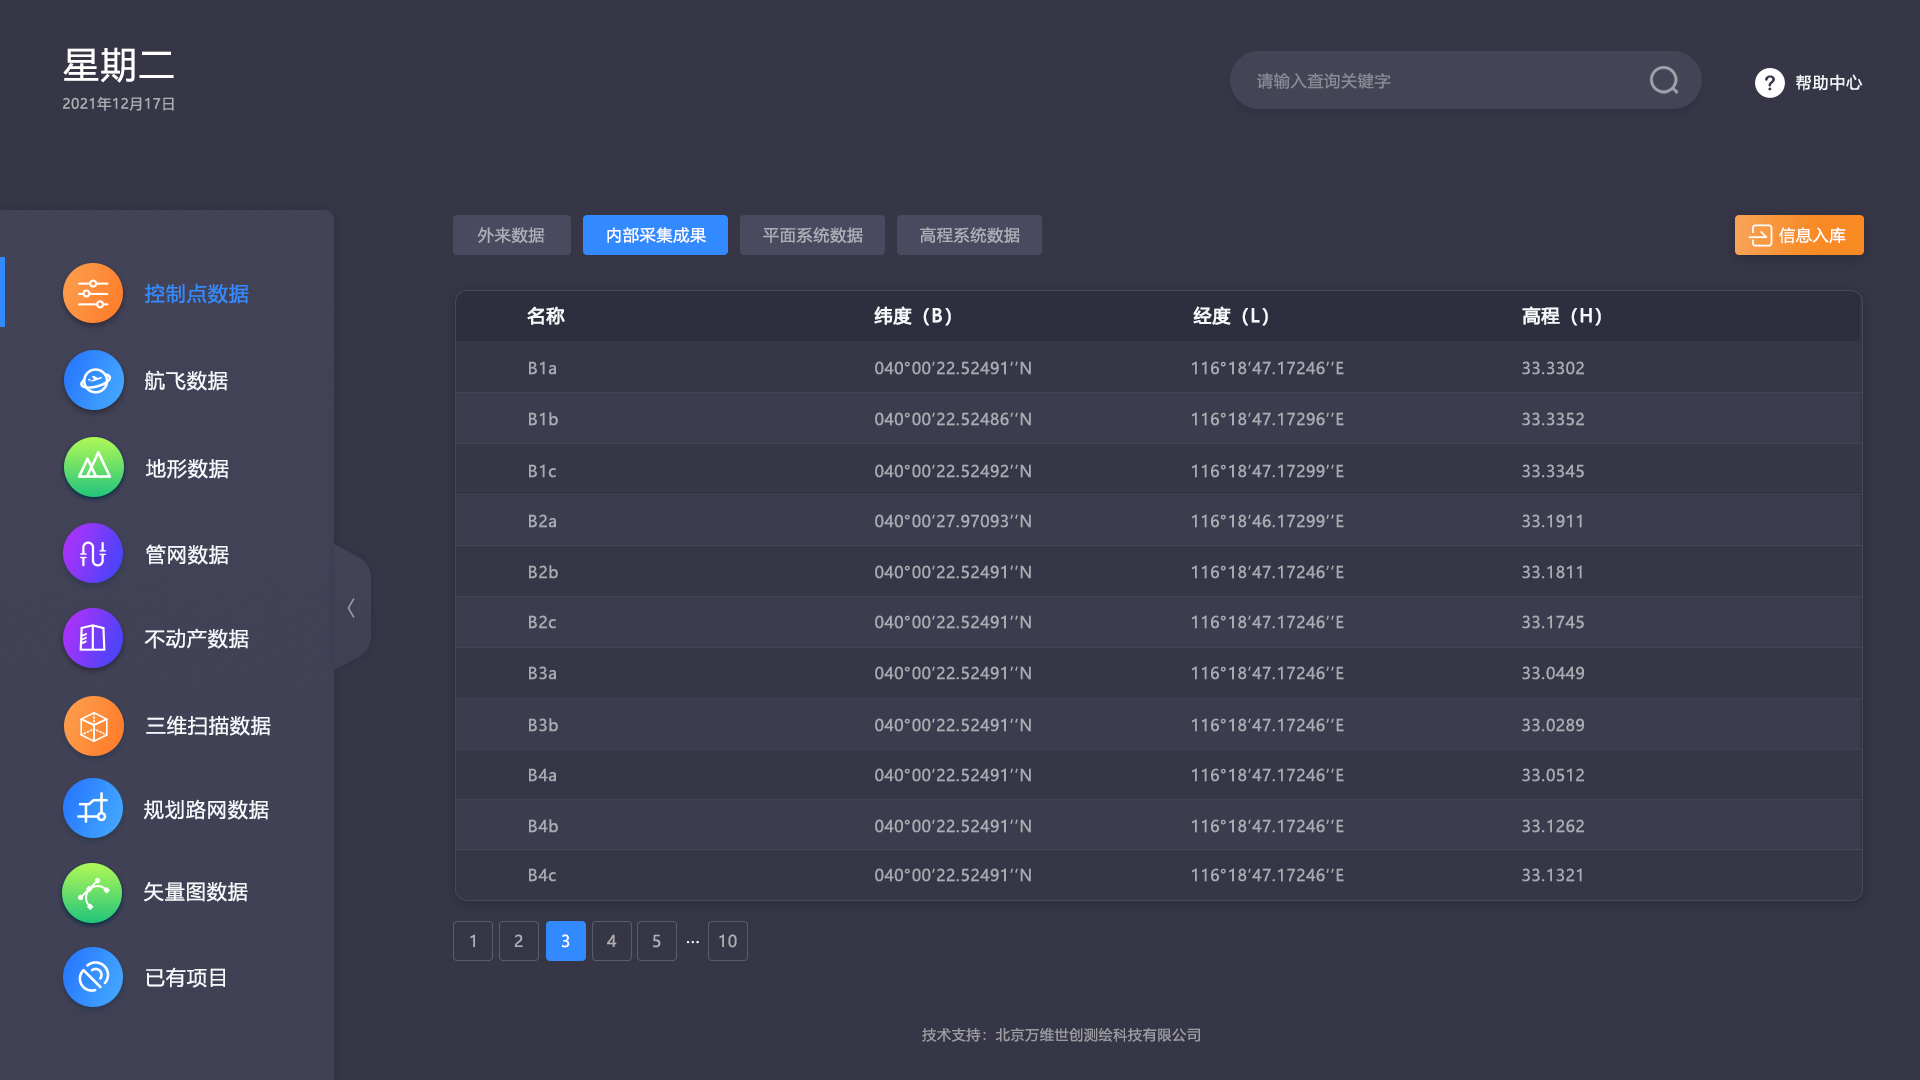Viewport: 1920px width, 1080px height.
Task: Click the search magnifier icon
Action: [x=1664, y=80]
